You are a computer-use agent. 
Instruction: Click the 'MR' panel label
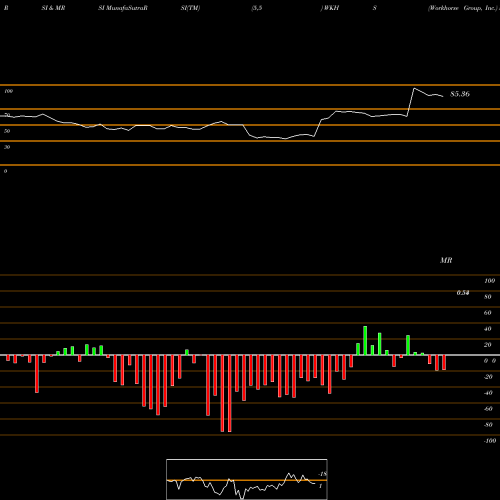pyautogui.click(x=446, y=260)
